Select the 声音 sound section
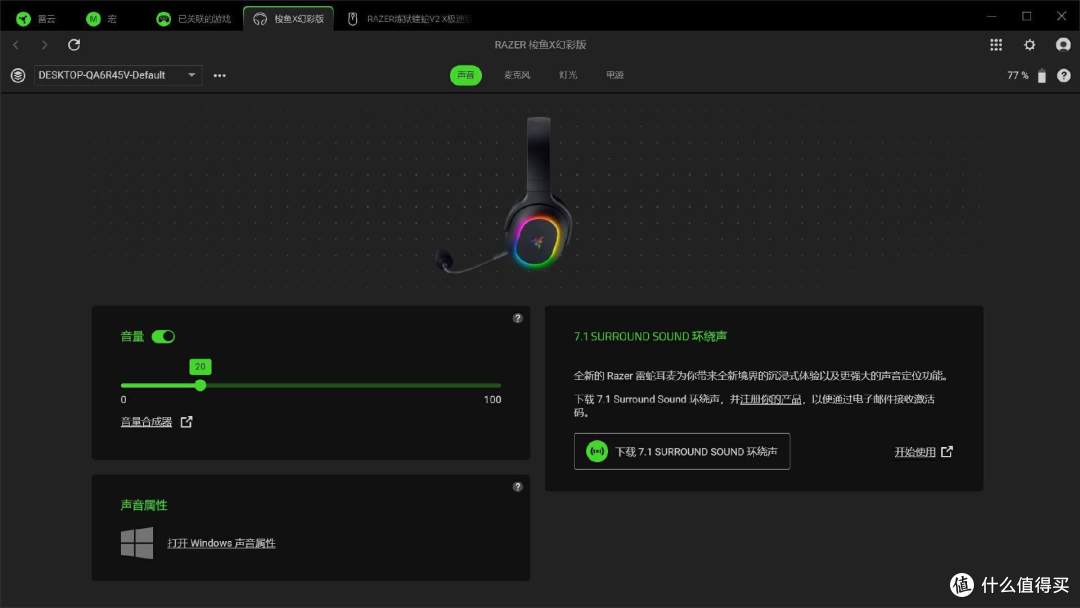 coord(466,75)
